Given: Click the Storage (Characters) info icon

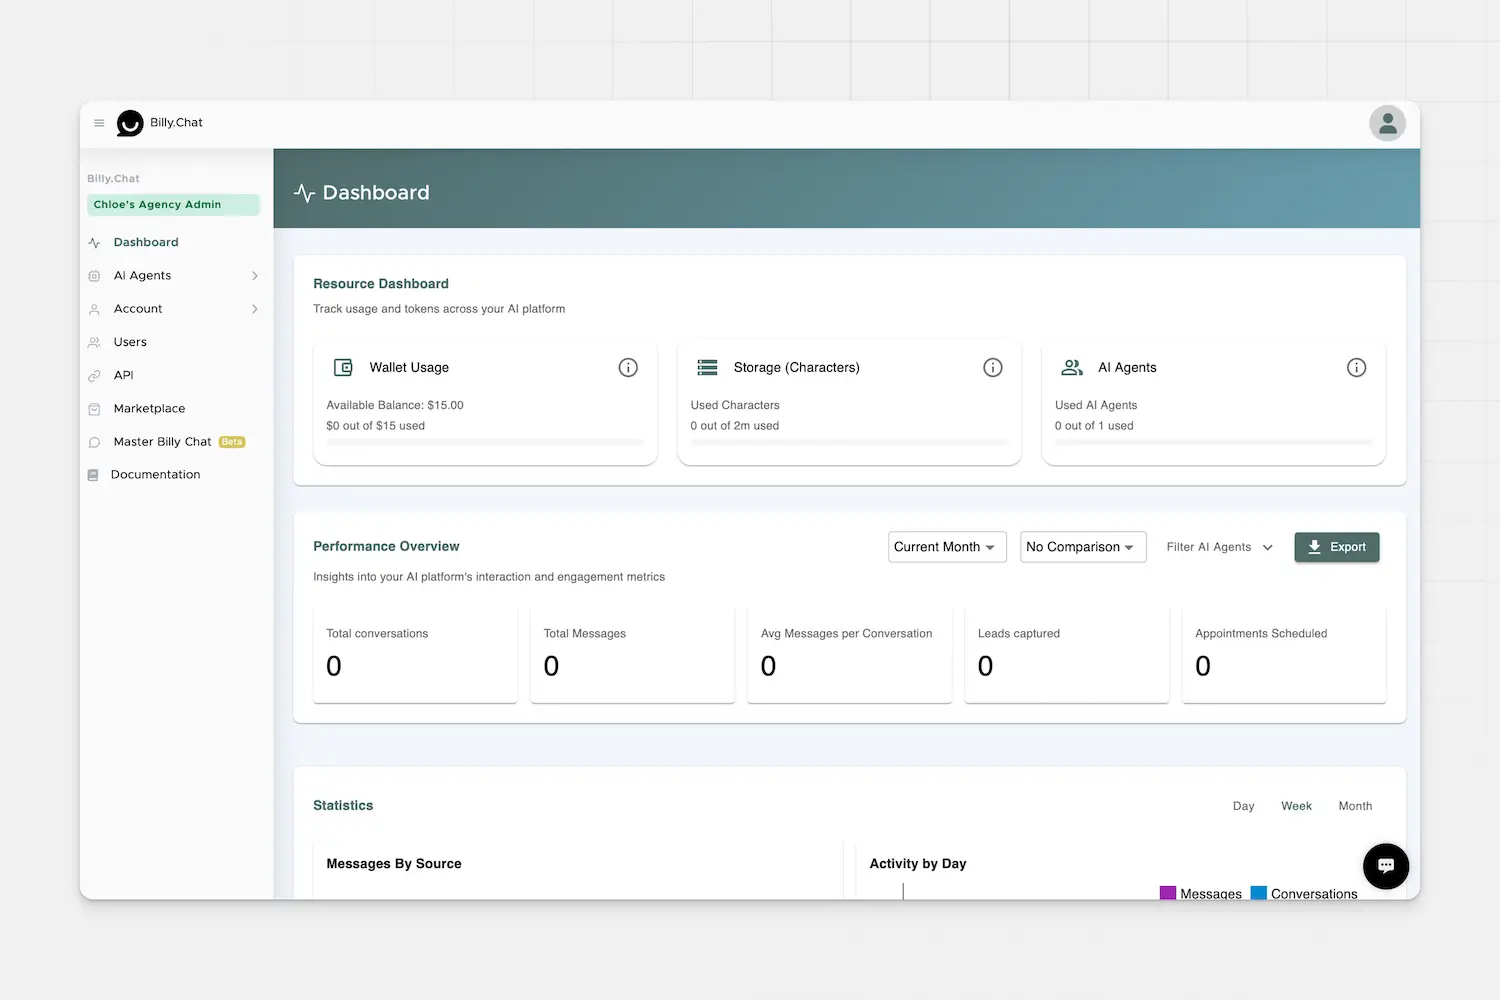Looking at the screenshot, I should [x=993, y=368].
